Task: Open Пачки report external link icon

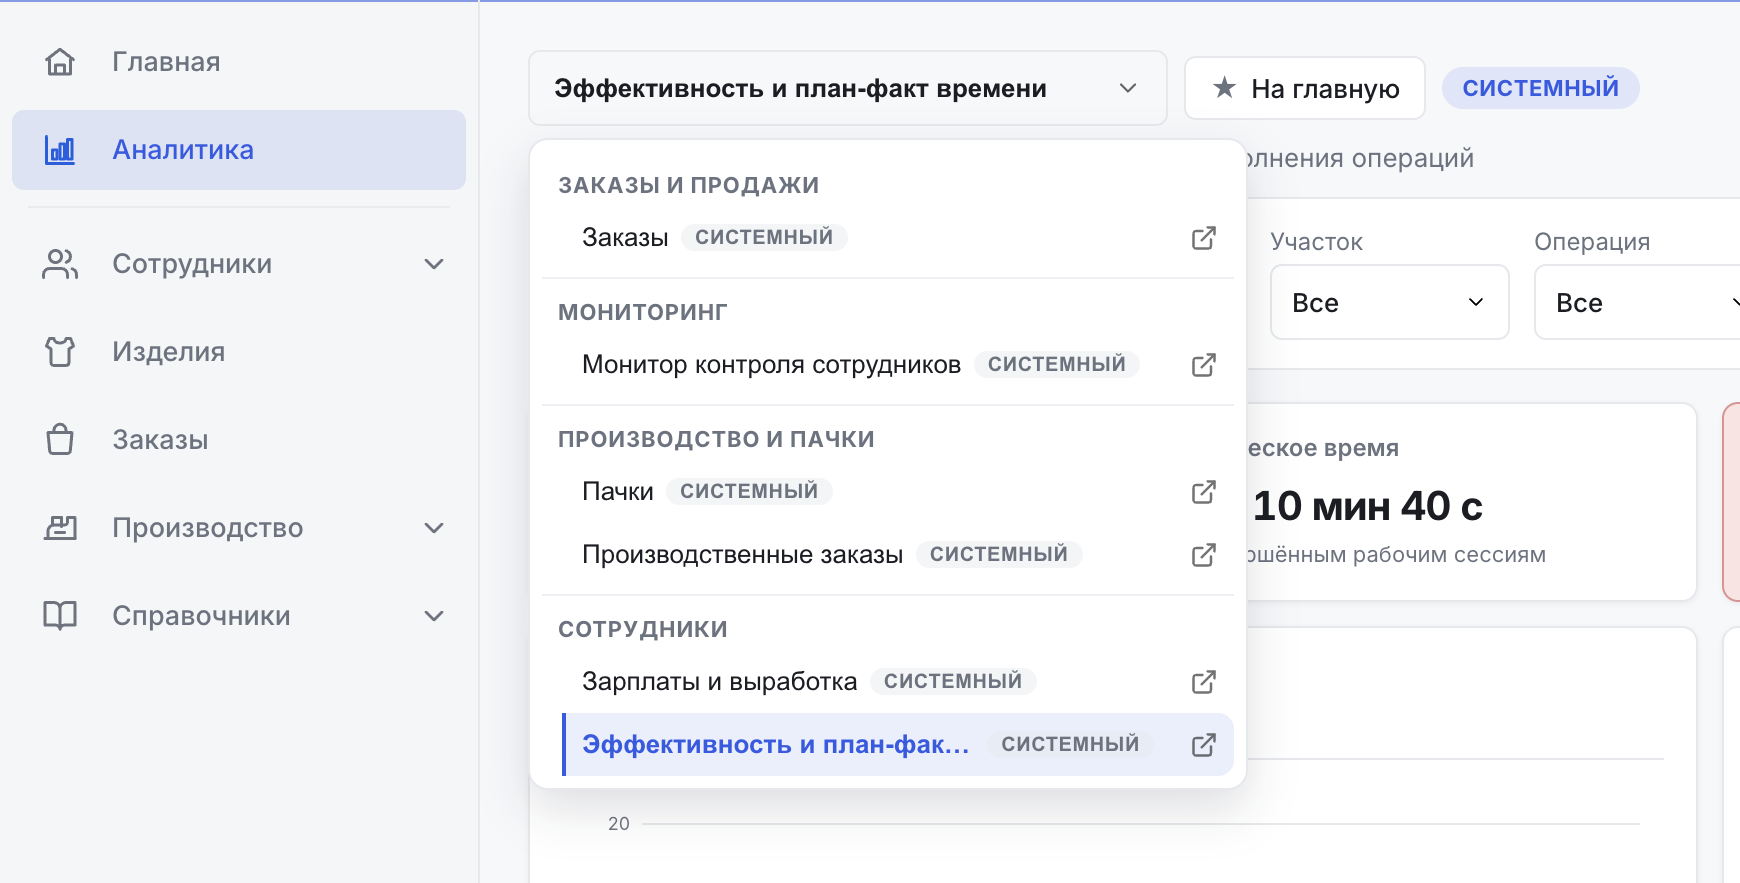Action: [x=1204, y=492]
